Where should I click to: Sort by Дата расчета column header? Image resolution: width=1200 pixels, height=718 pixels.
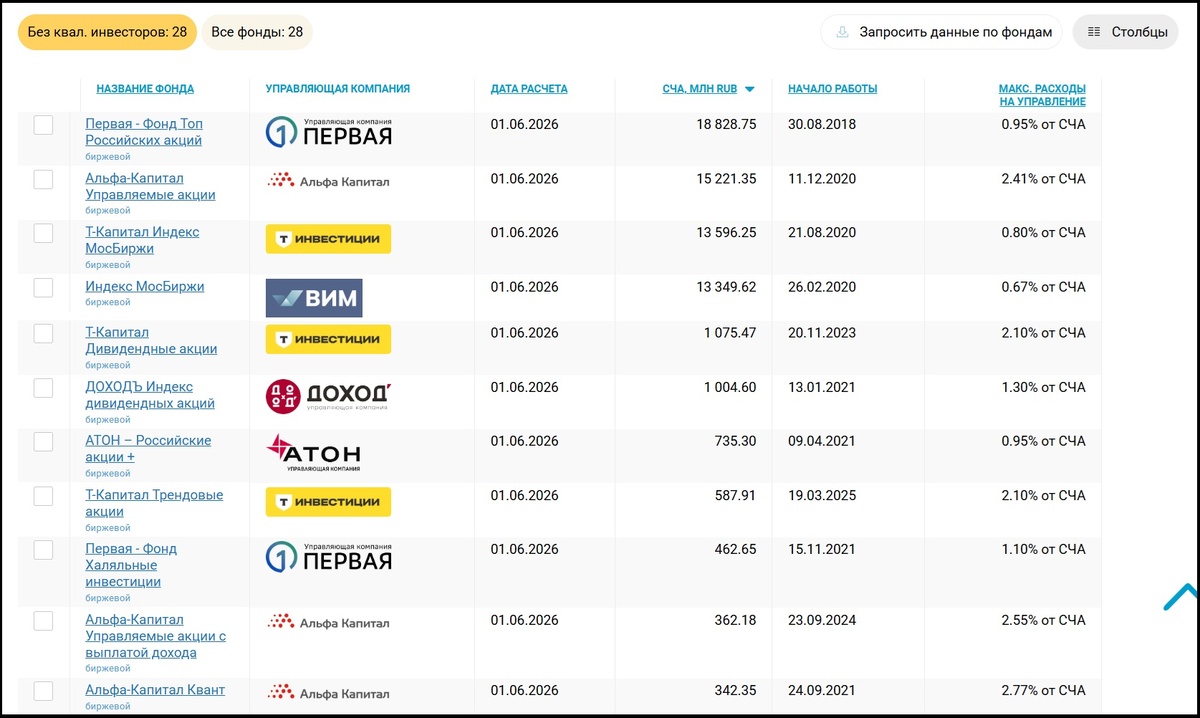[x=529, y=89]
